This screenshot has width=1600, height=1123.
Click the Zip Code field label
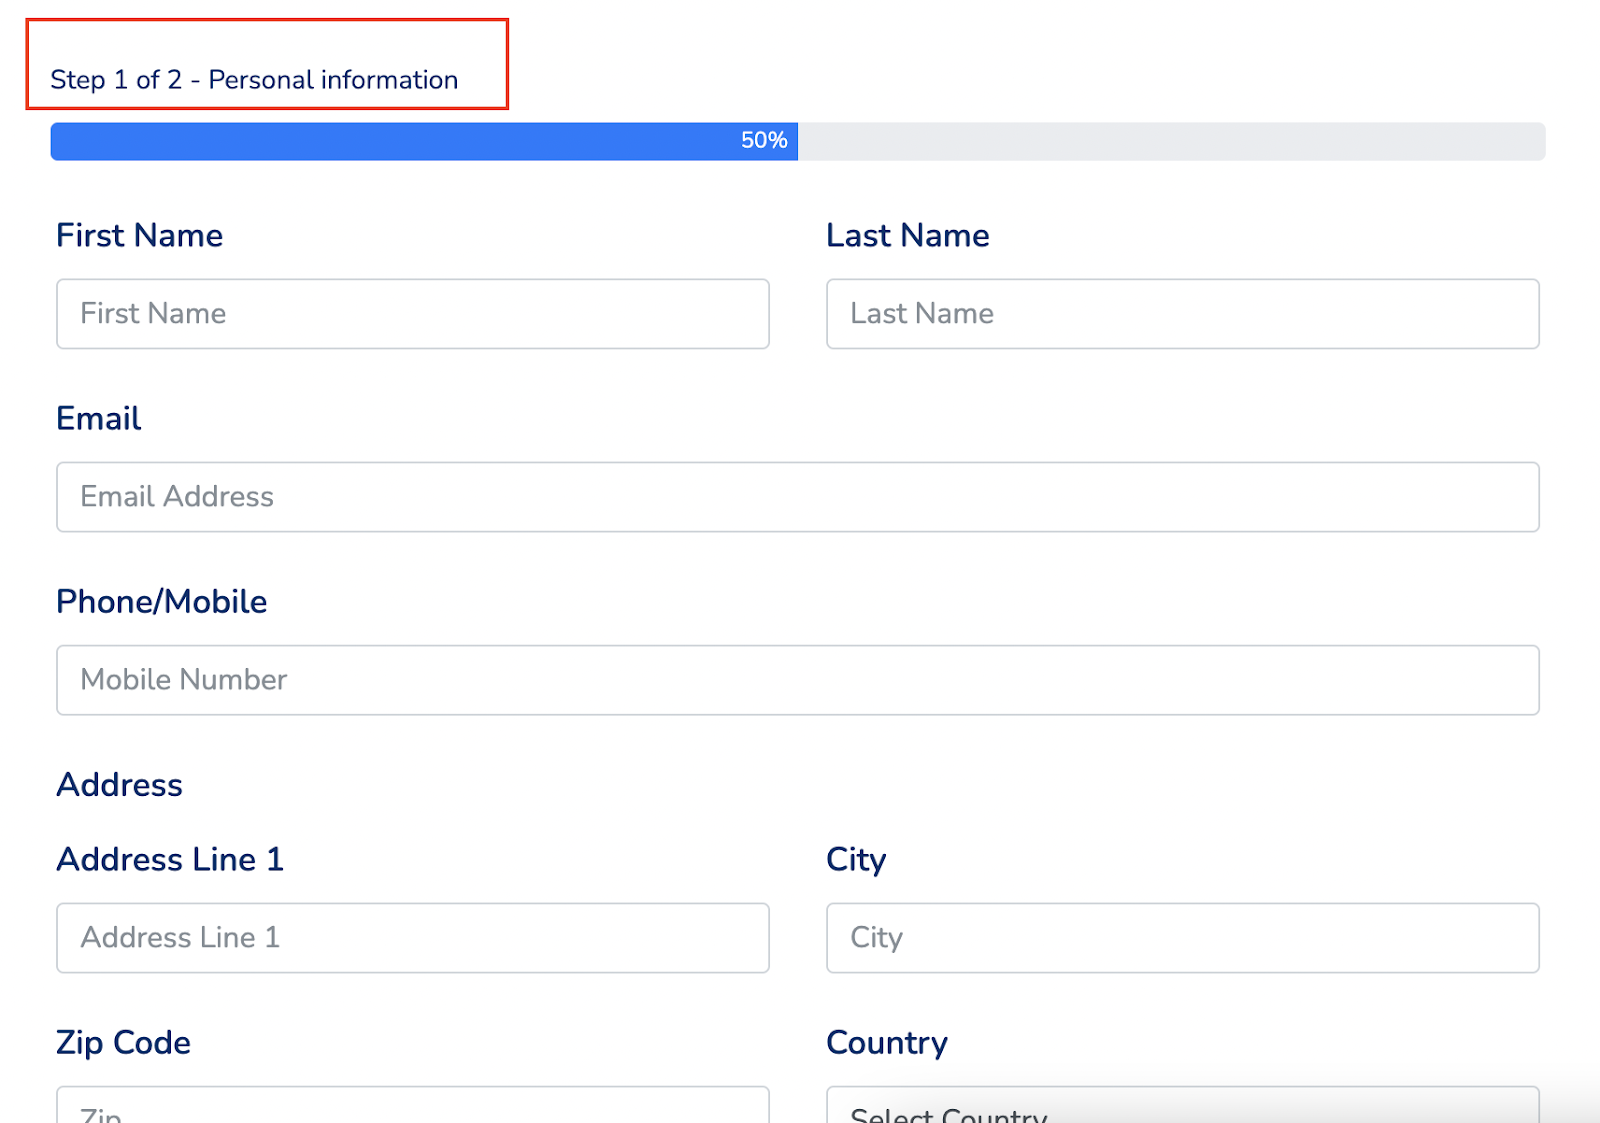[x=123, y=1042]
